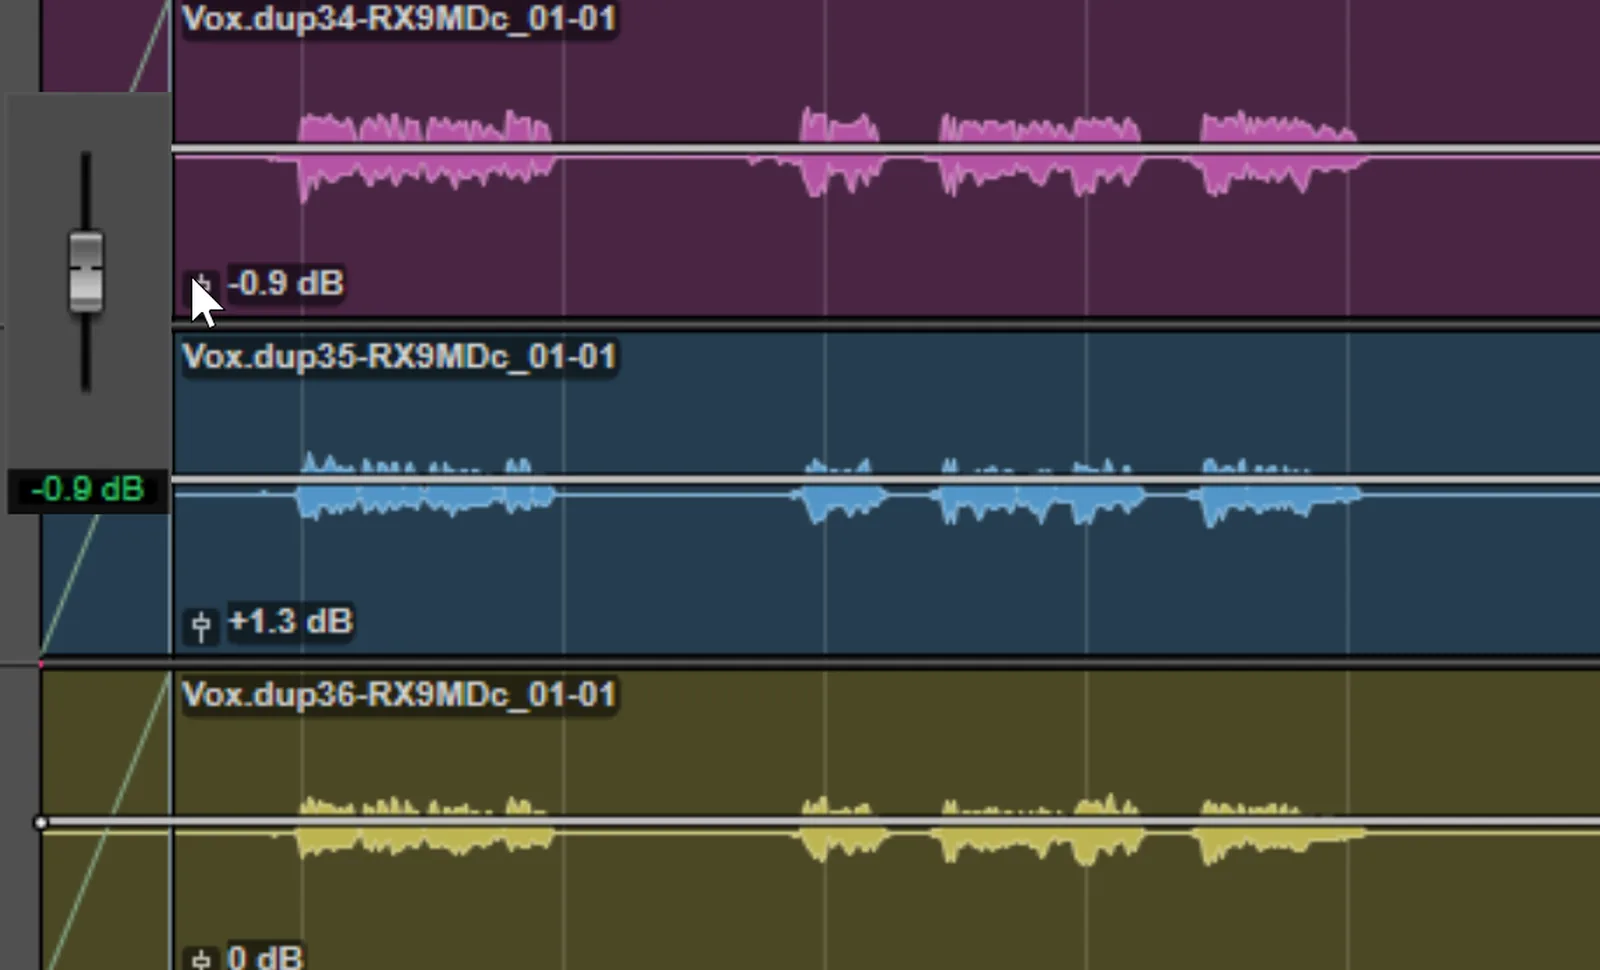This screenshot has height=970, width=1600.
Task: Click the +1.3 dB clip gain value on Vox.dup35
Action: pos(290,621)
